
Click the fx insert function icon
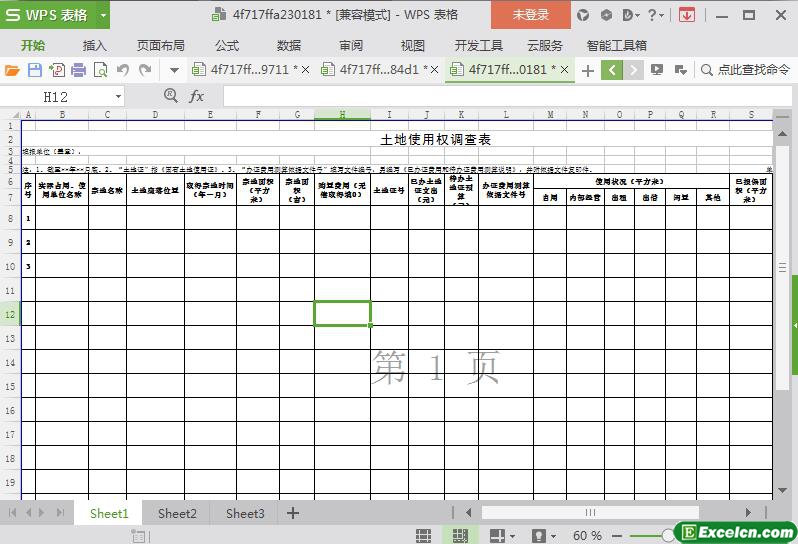(196, 96)
